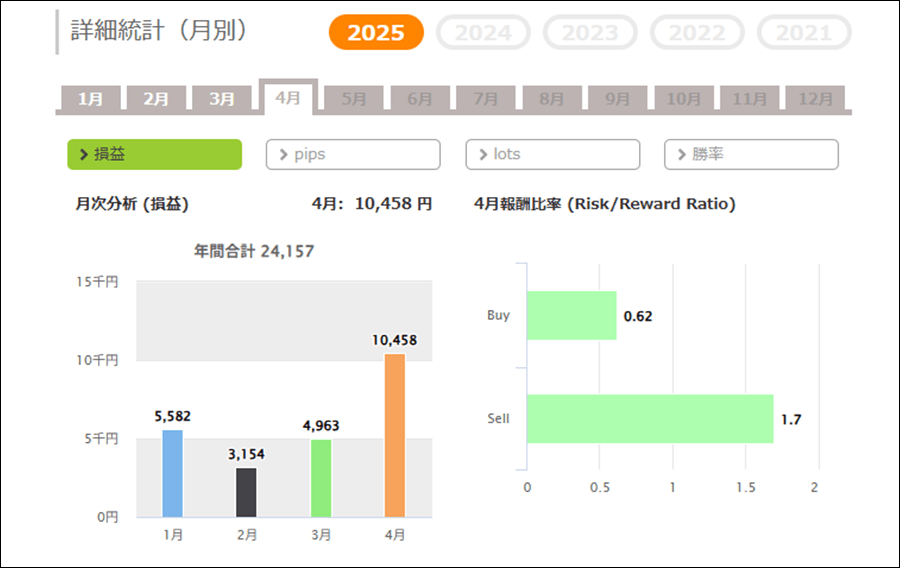900x568 pixels.
Task: Open the 1月 month tab
Action: [90, 99]
